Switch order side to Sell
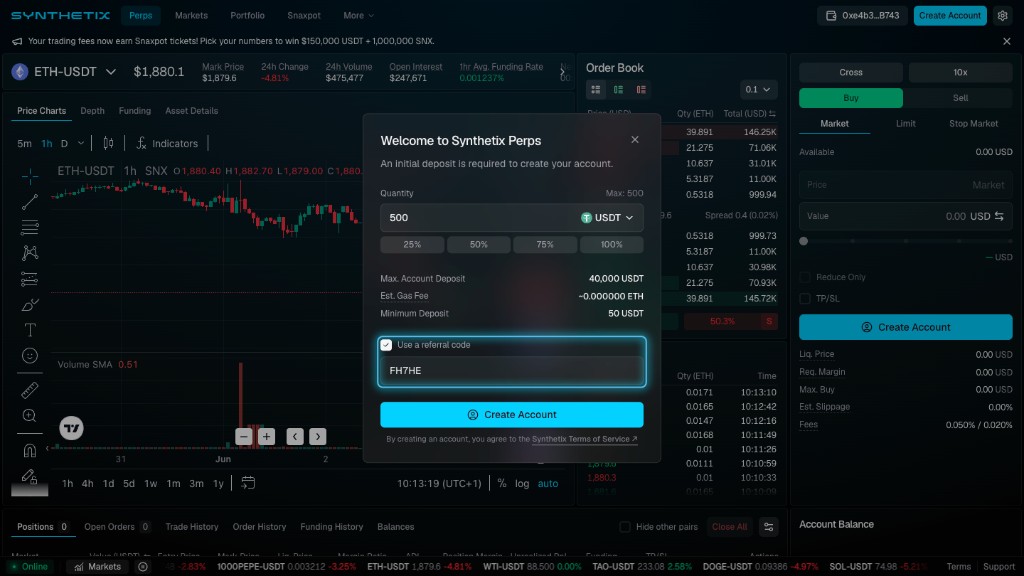The width and height of the screenshot is (1024, 576). (960, 98)
